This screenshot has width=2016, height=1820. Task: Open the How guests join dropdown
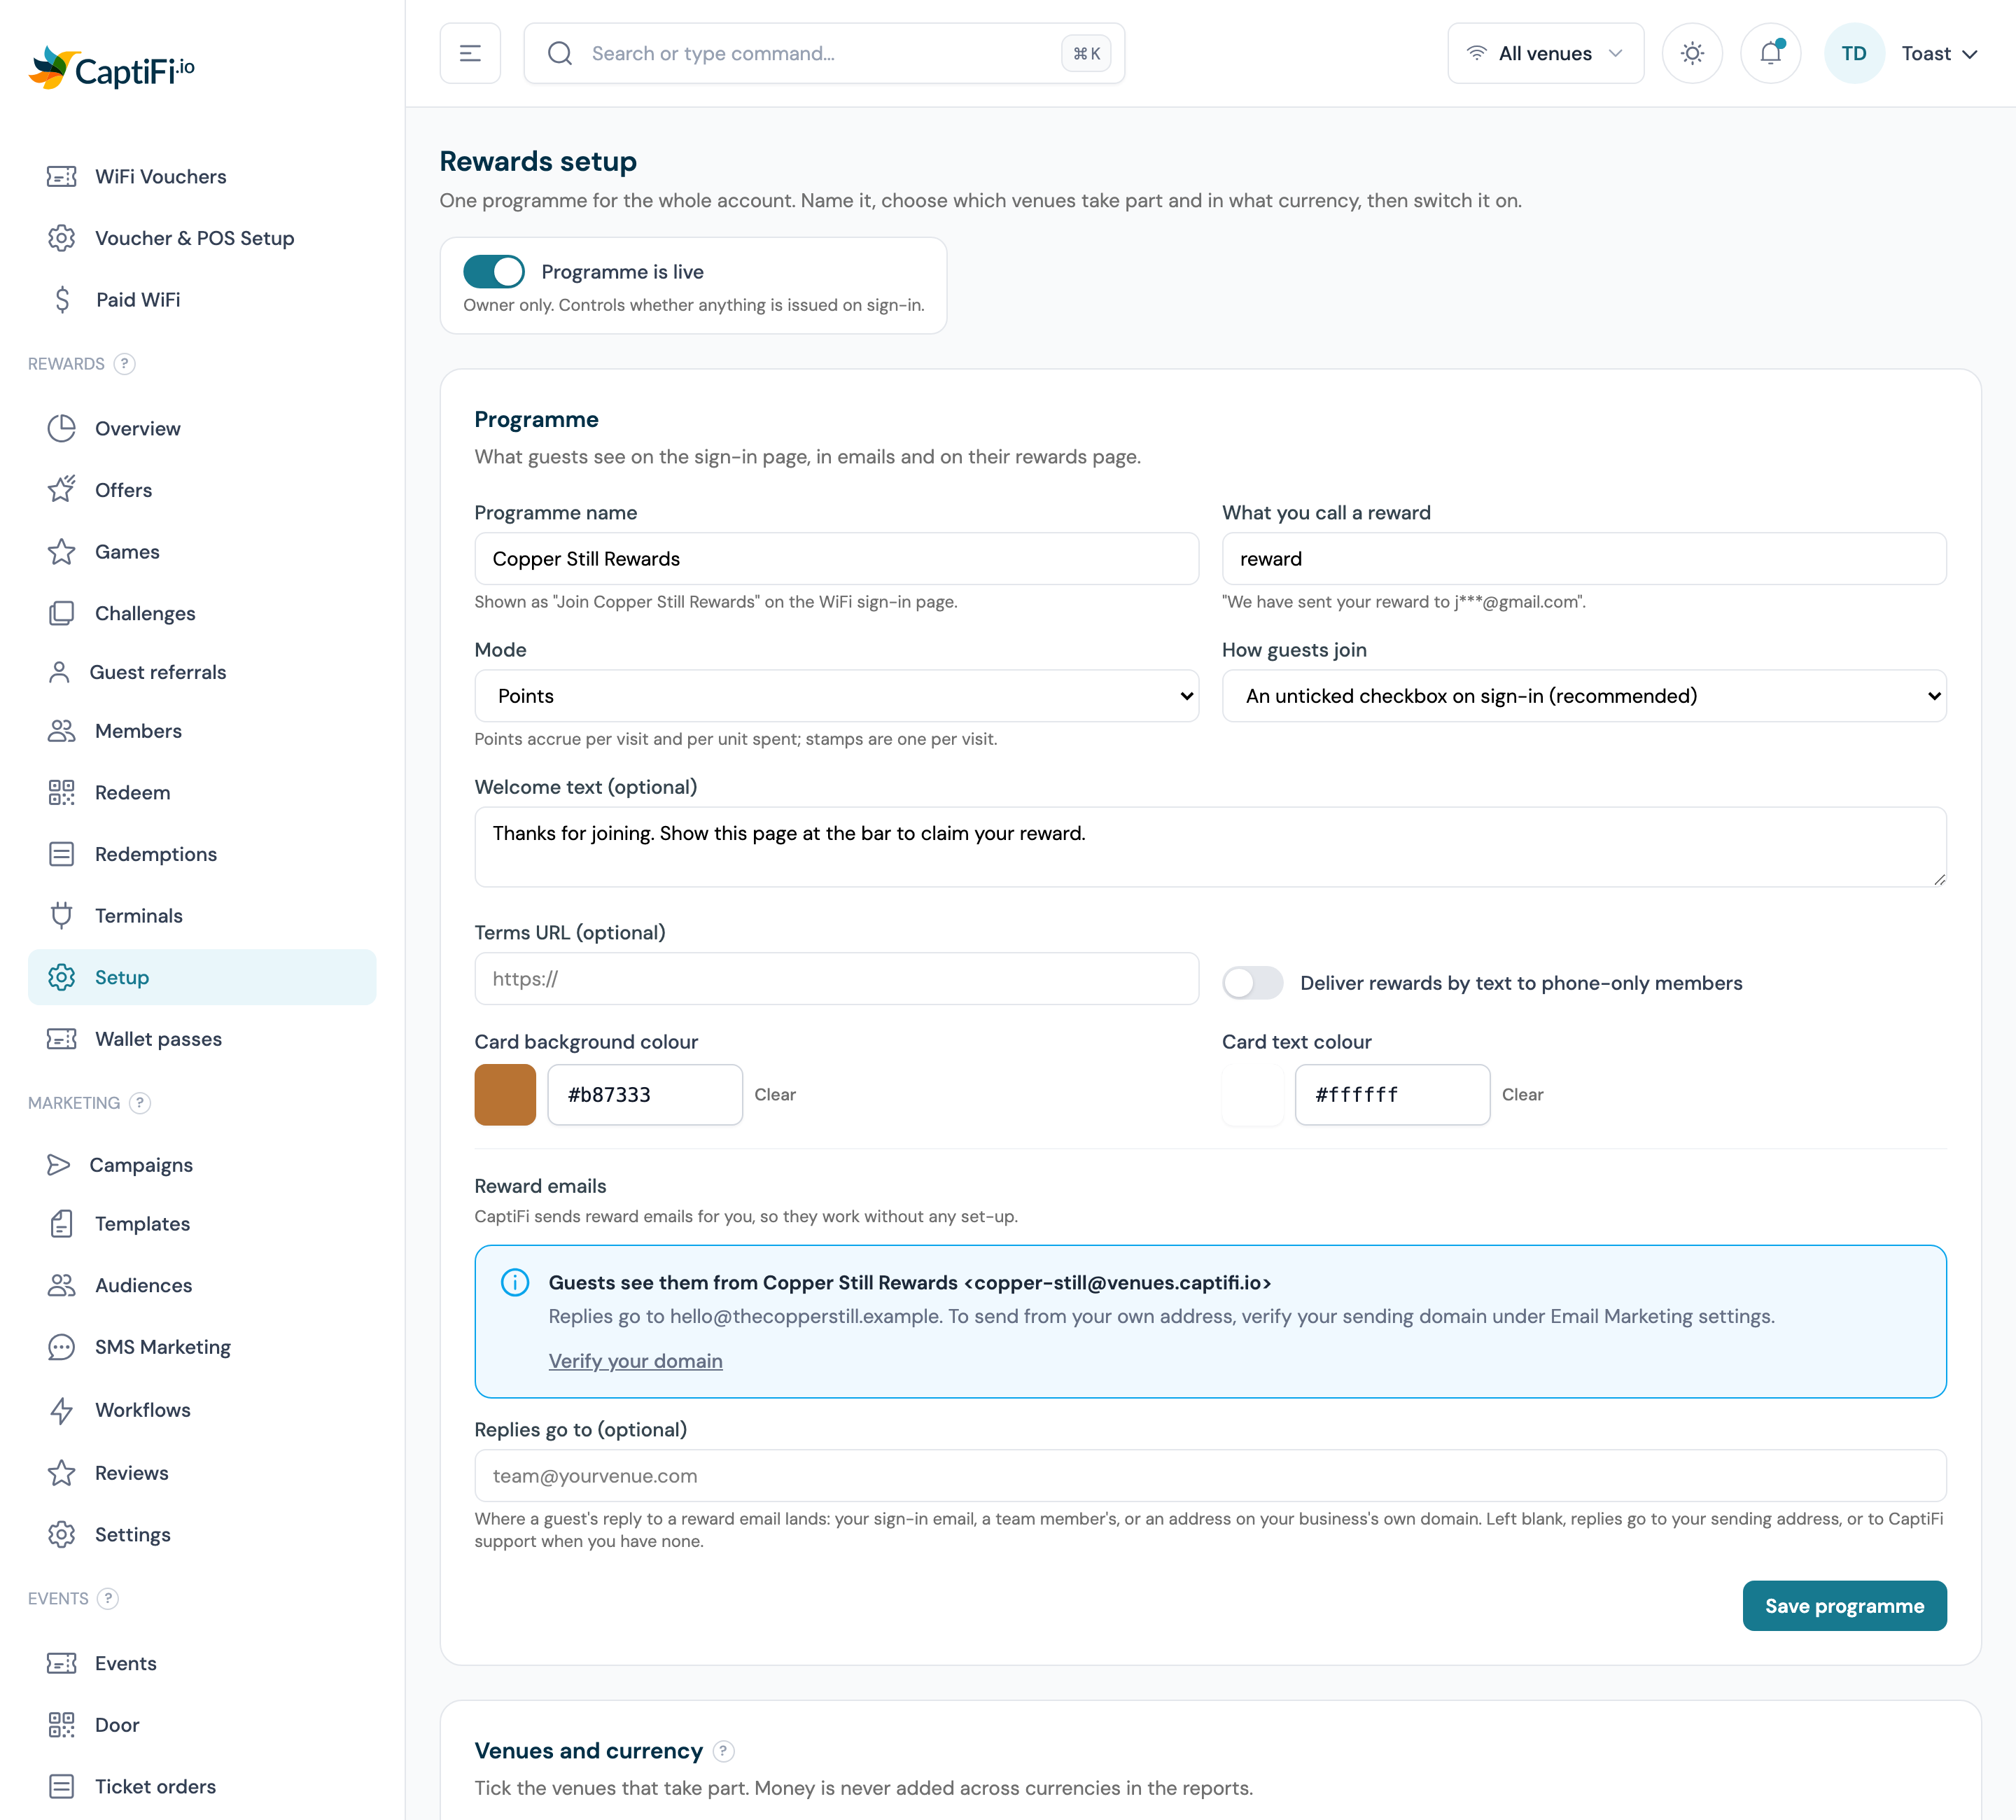coord(1584,696)
